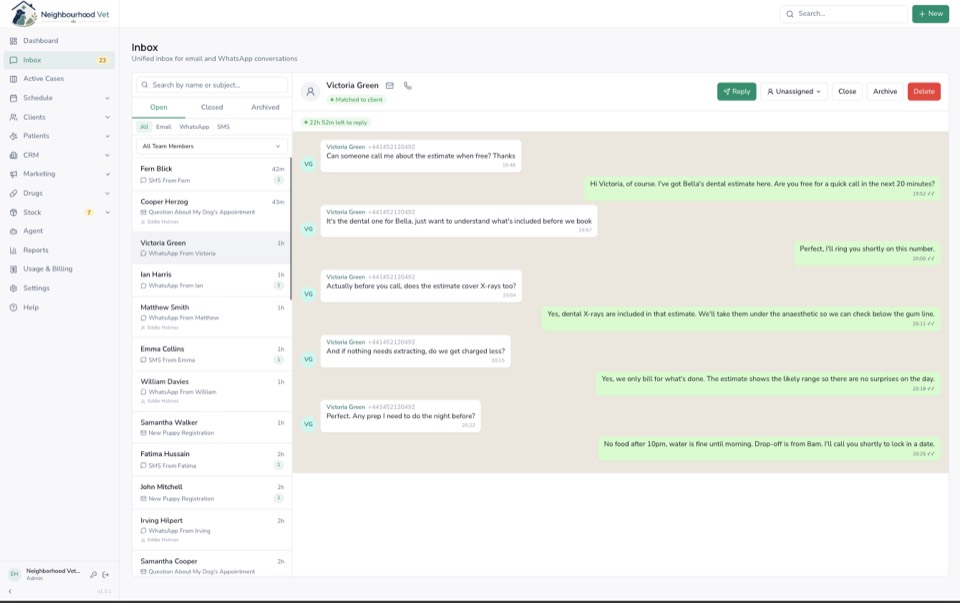Open Fern Blick conversation
Image resolution: width=960 pixels, height=603 pixels.
coord(212,174)
